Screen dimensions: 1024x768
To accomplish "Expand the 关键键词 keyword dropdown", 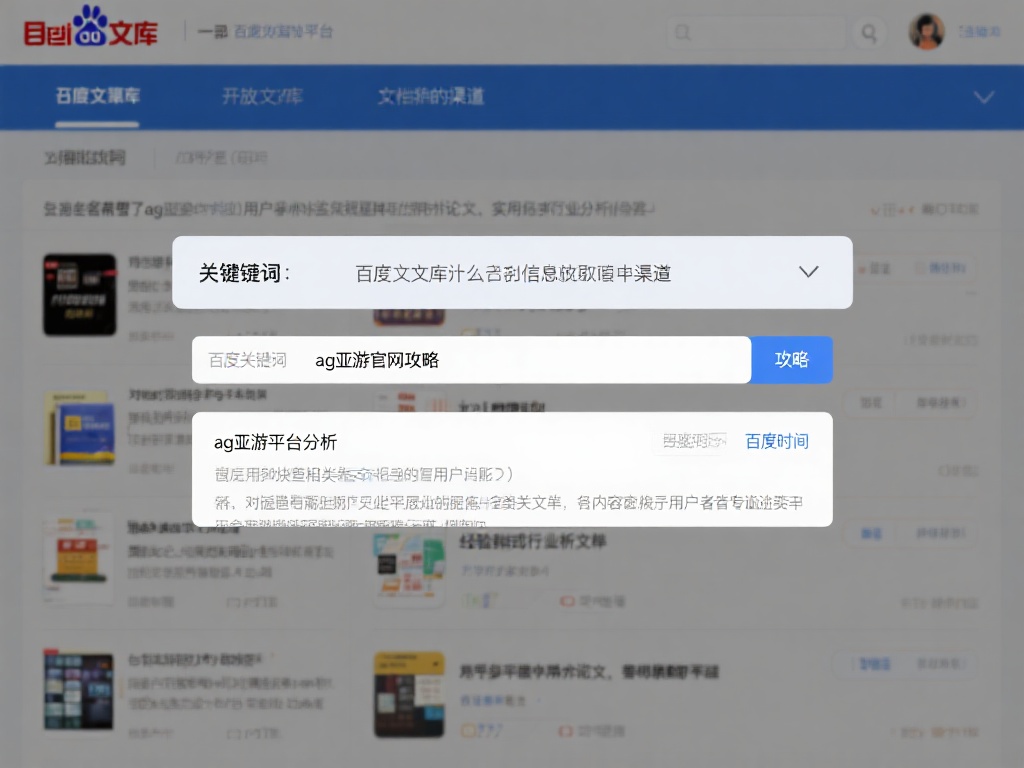I will [809, 270].
